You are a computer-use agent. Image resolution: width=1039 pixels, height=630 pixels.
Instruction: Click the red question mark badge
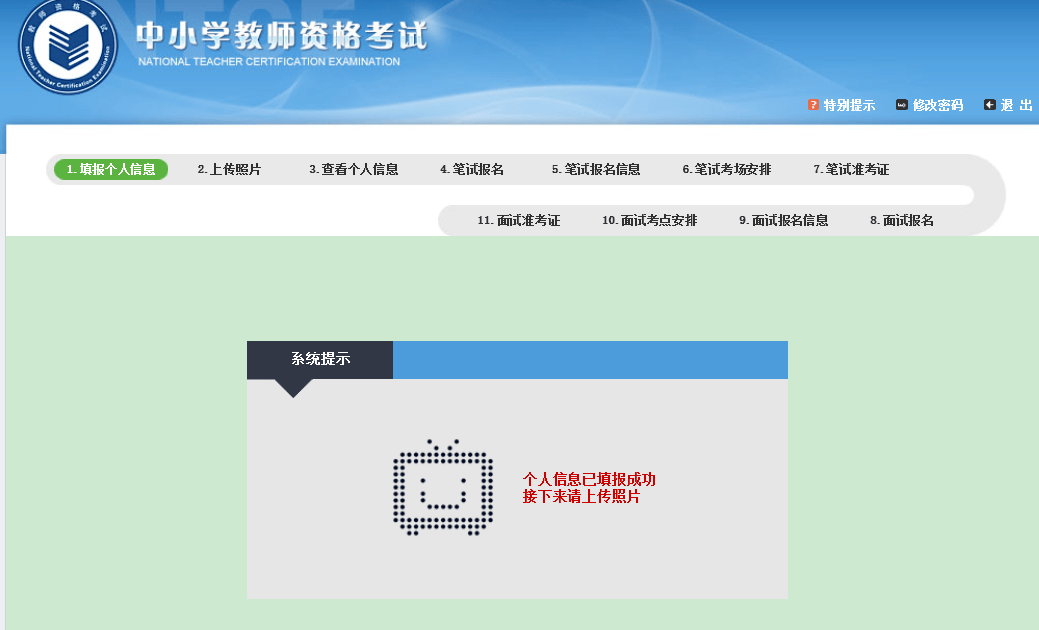(810, 104)
